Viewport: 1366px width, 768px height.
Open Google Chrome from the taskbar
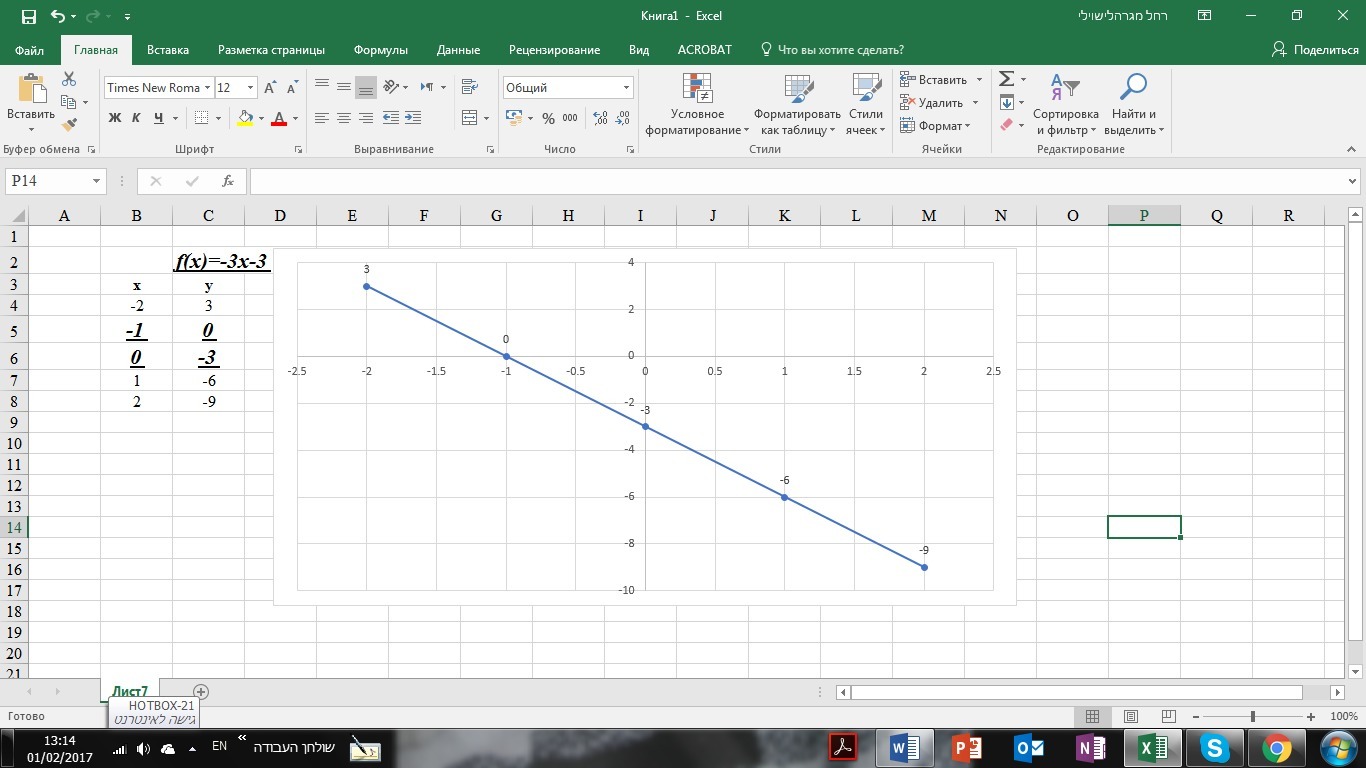click(x=1276, y=748)
